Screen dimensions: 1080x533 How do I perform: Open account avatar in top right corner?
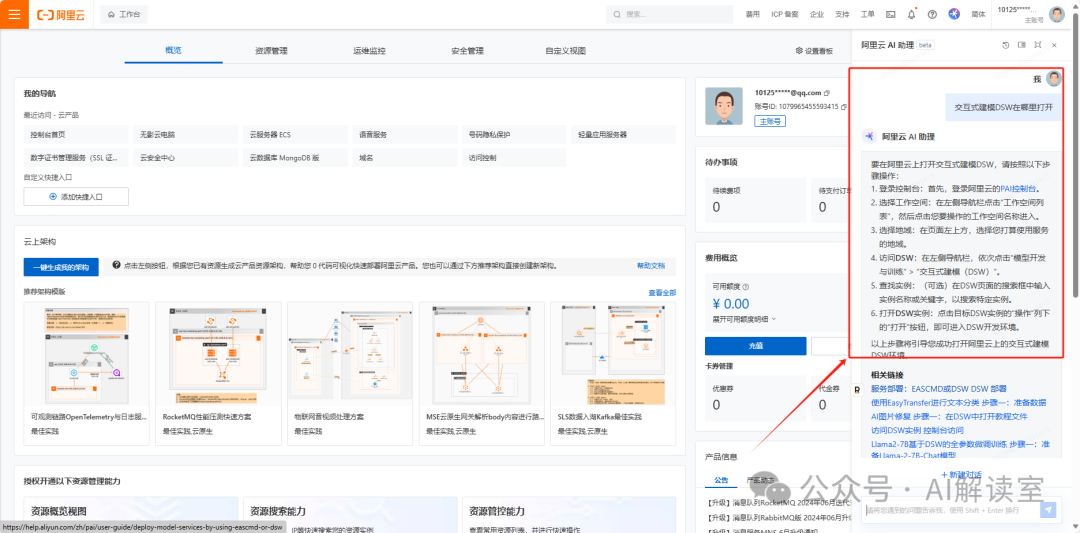click(x=1057, y=14)
